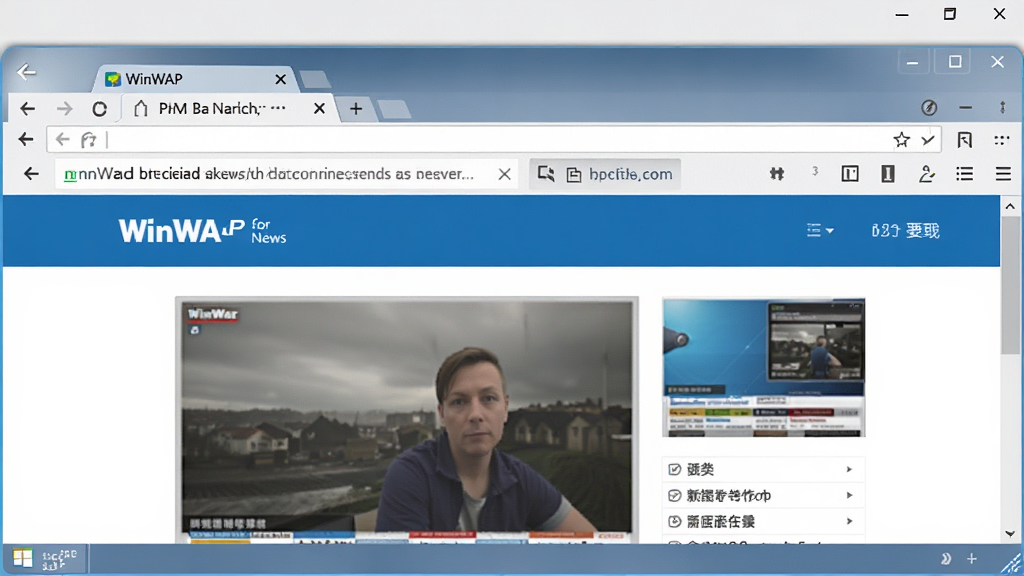Click the address bar inner back arrow

[x=62, y=139]
